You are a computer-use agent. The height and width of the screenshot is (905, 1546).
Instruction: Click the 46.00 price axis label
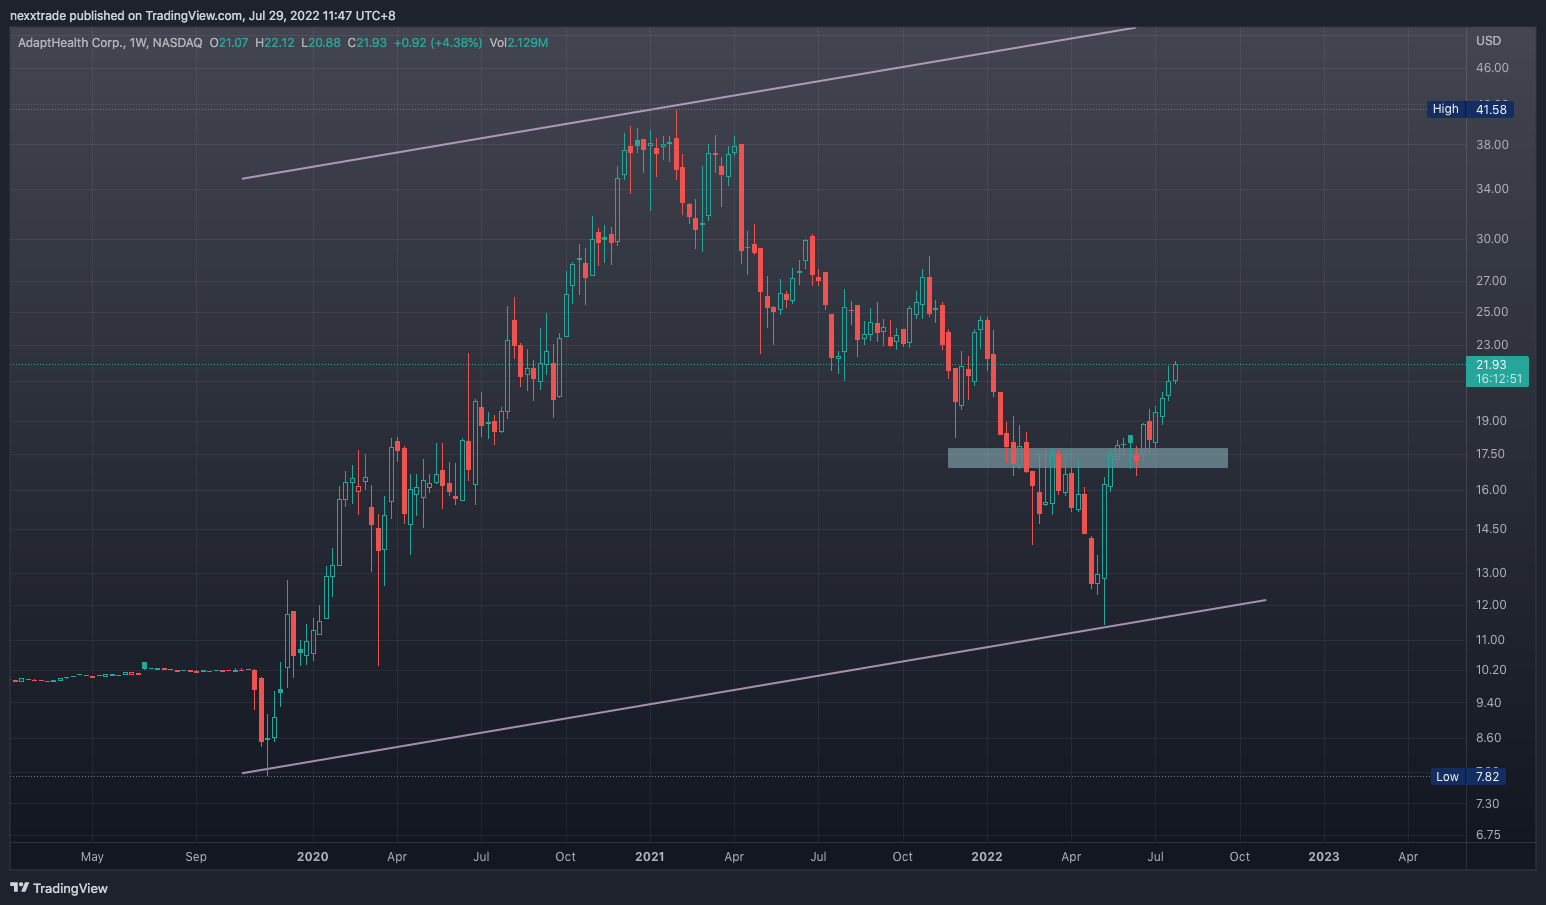1492,68
